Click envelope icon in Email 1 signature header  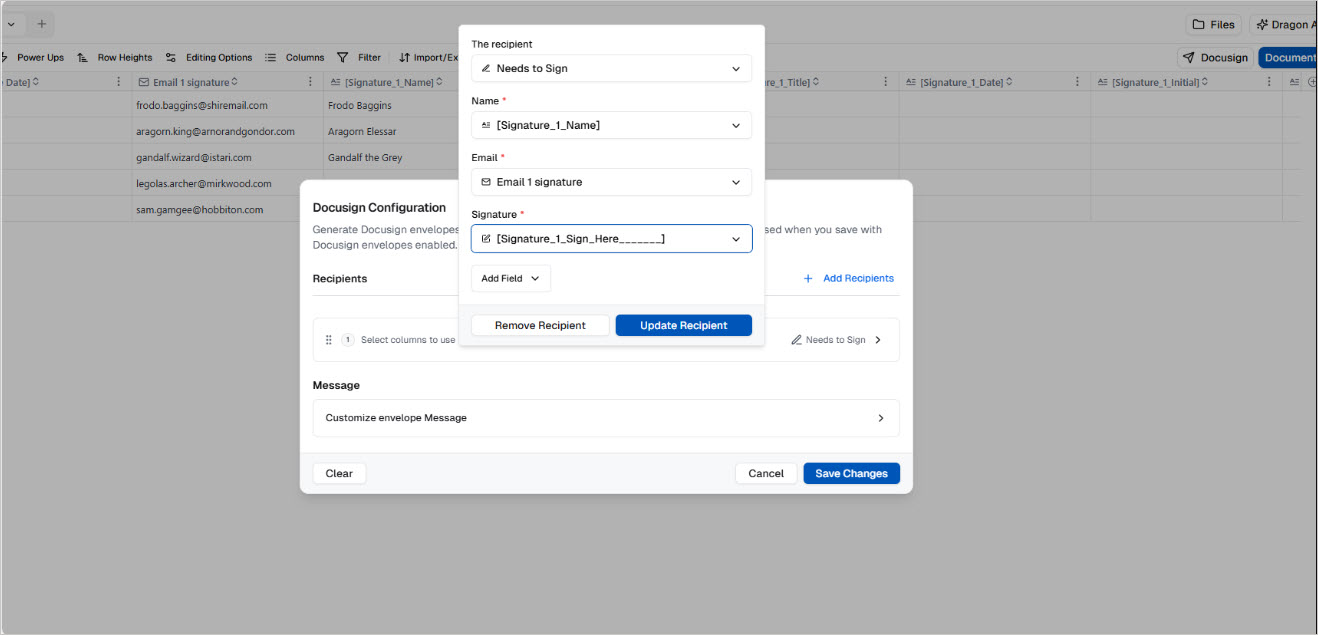143,82
